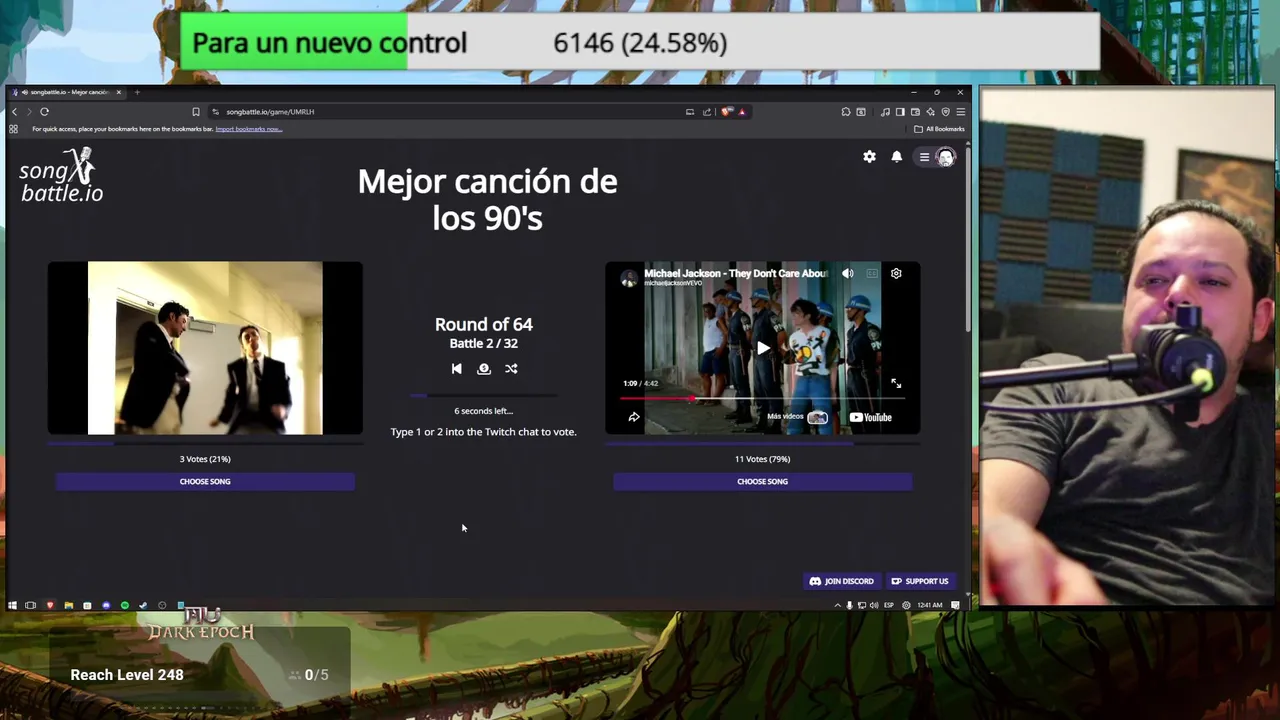This screenshot has height=720, width=1280.
Task: Open Task View on the taskbar
Action: [30, 605]
